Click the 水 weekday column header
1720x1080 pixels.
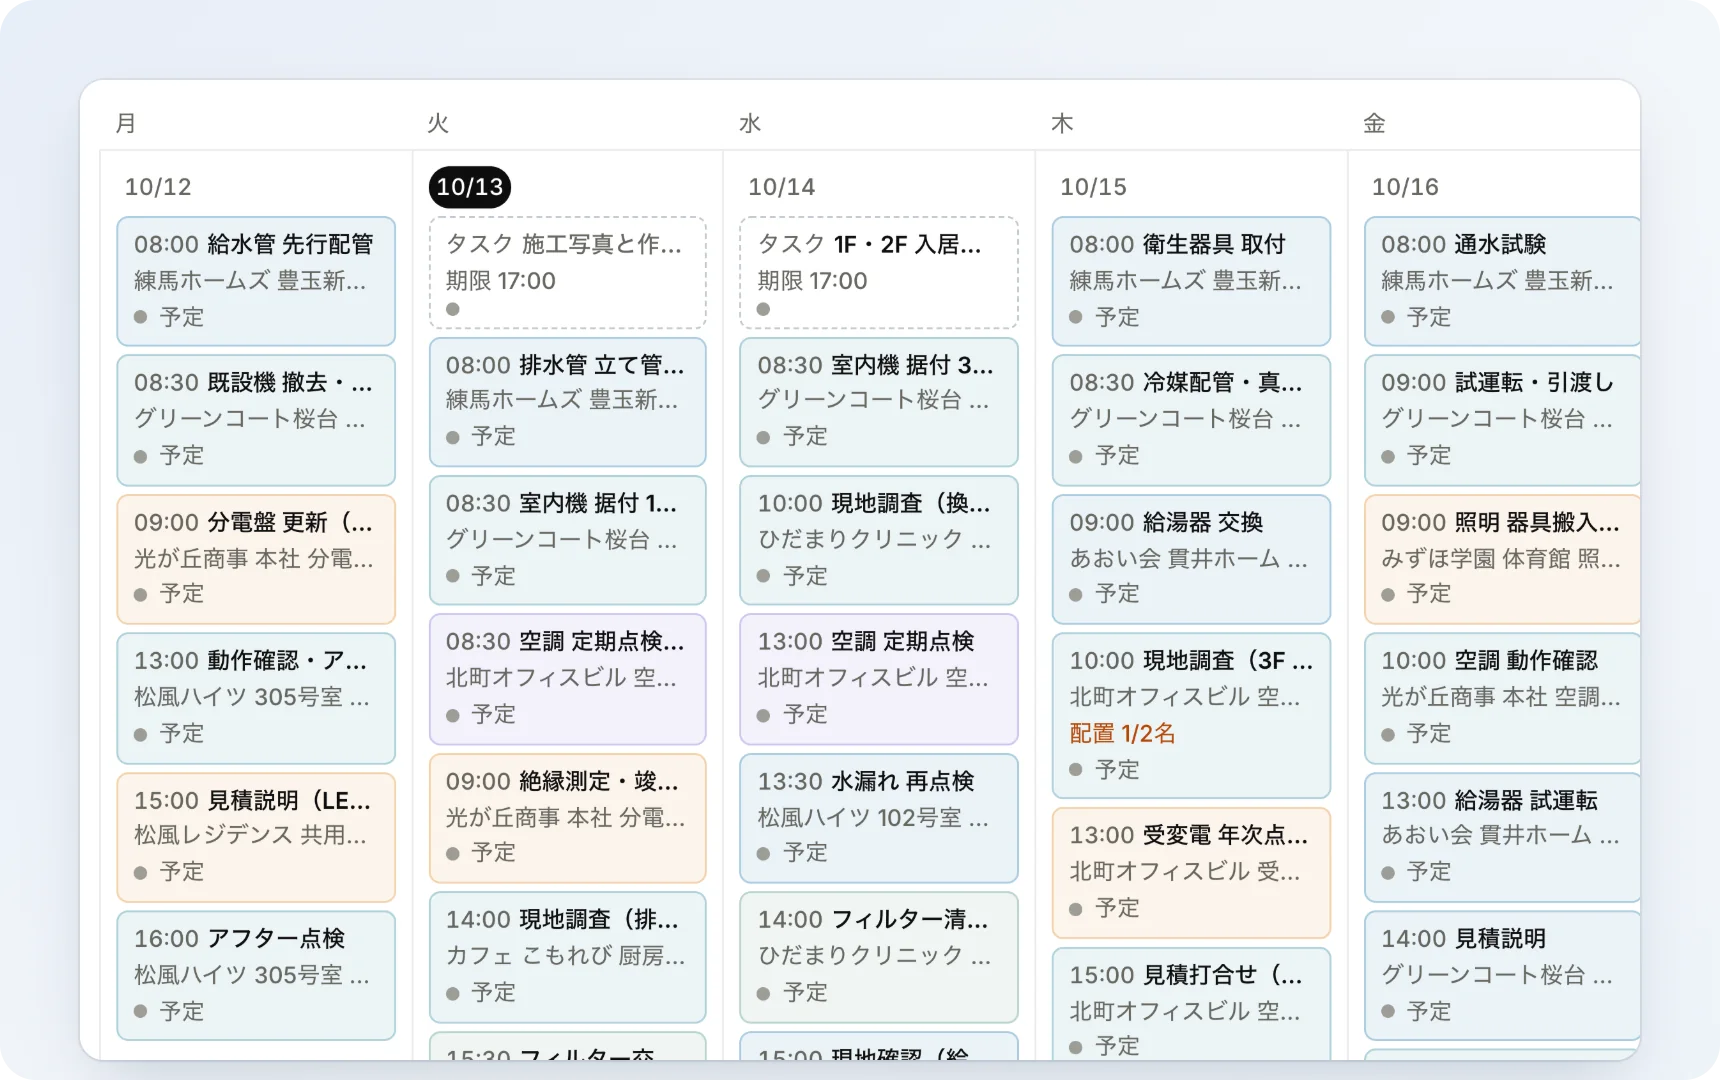coord(750,123)
